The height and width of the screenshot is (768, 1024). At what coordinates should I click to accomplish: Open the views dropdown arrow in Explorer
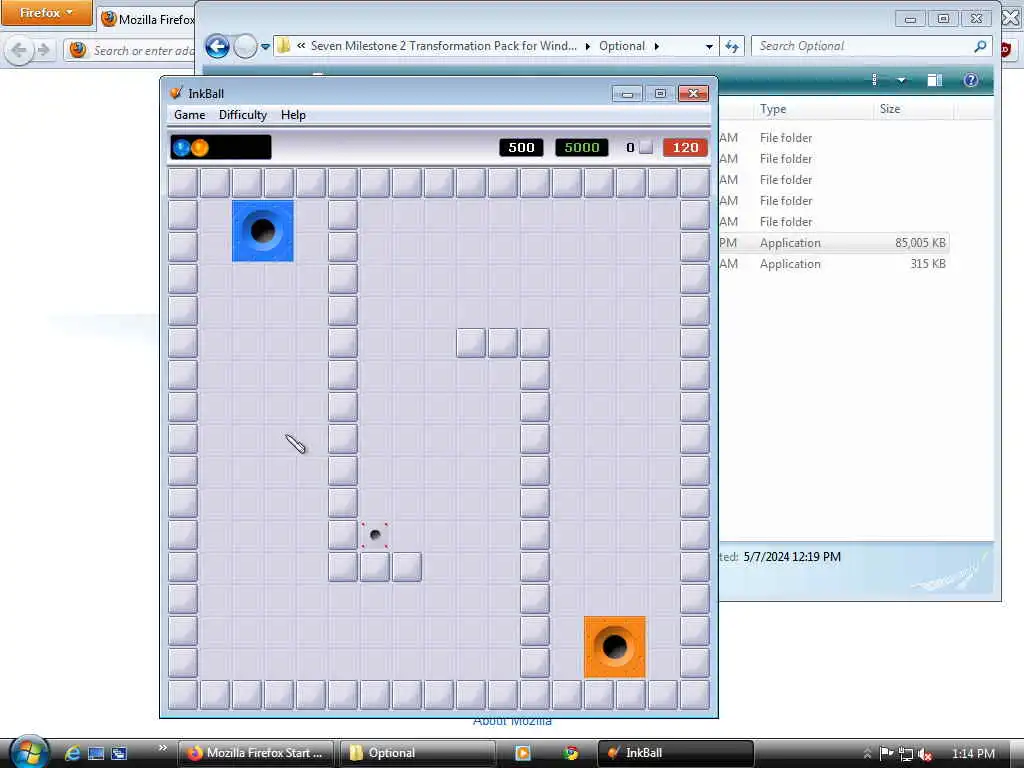tap(901, 80)
